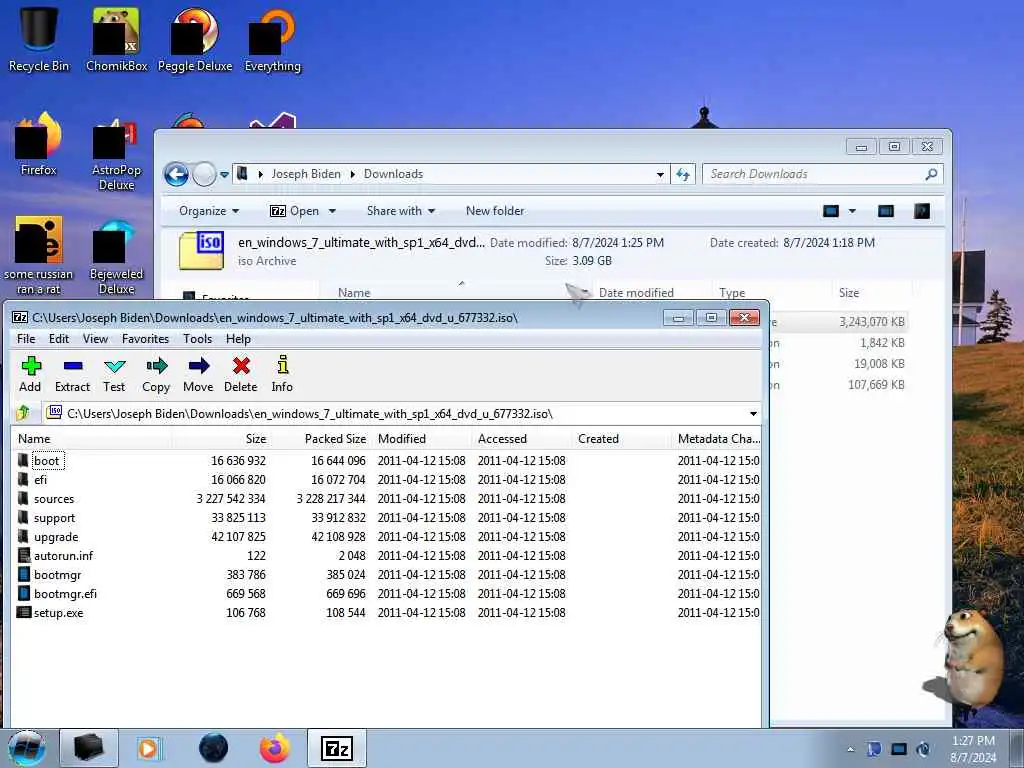
Task: Click the Windows Start orb
Action: tap(27, 748)
